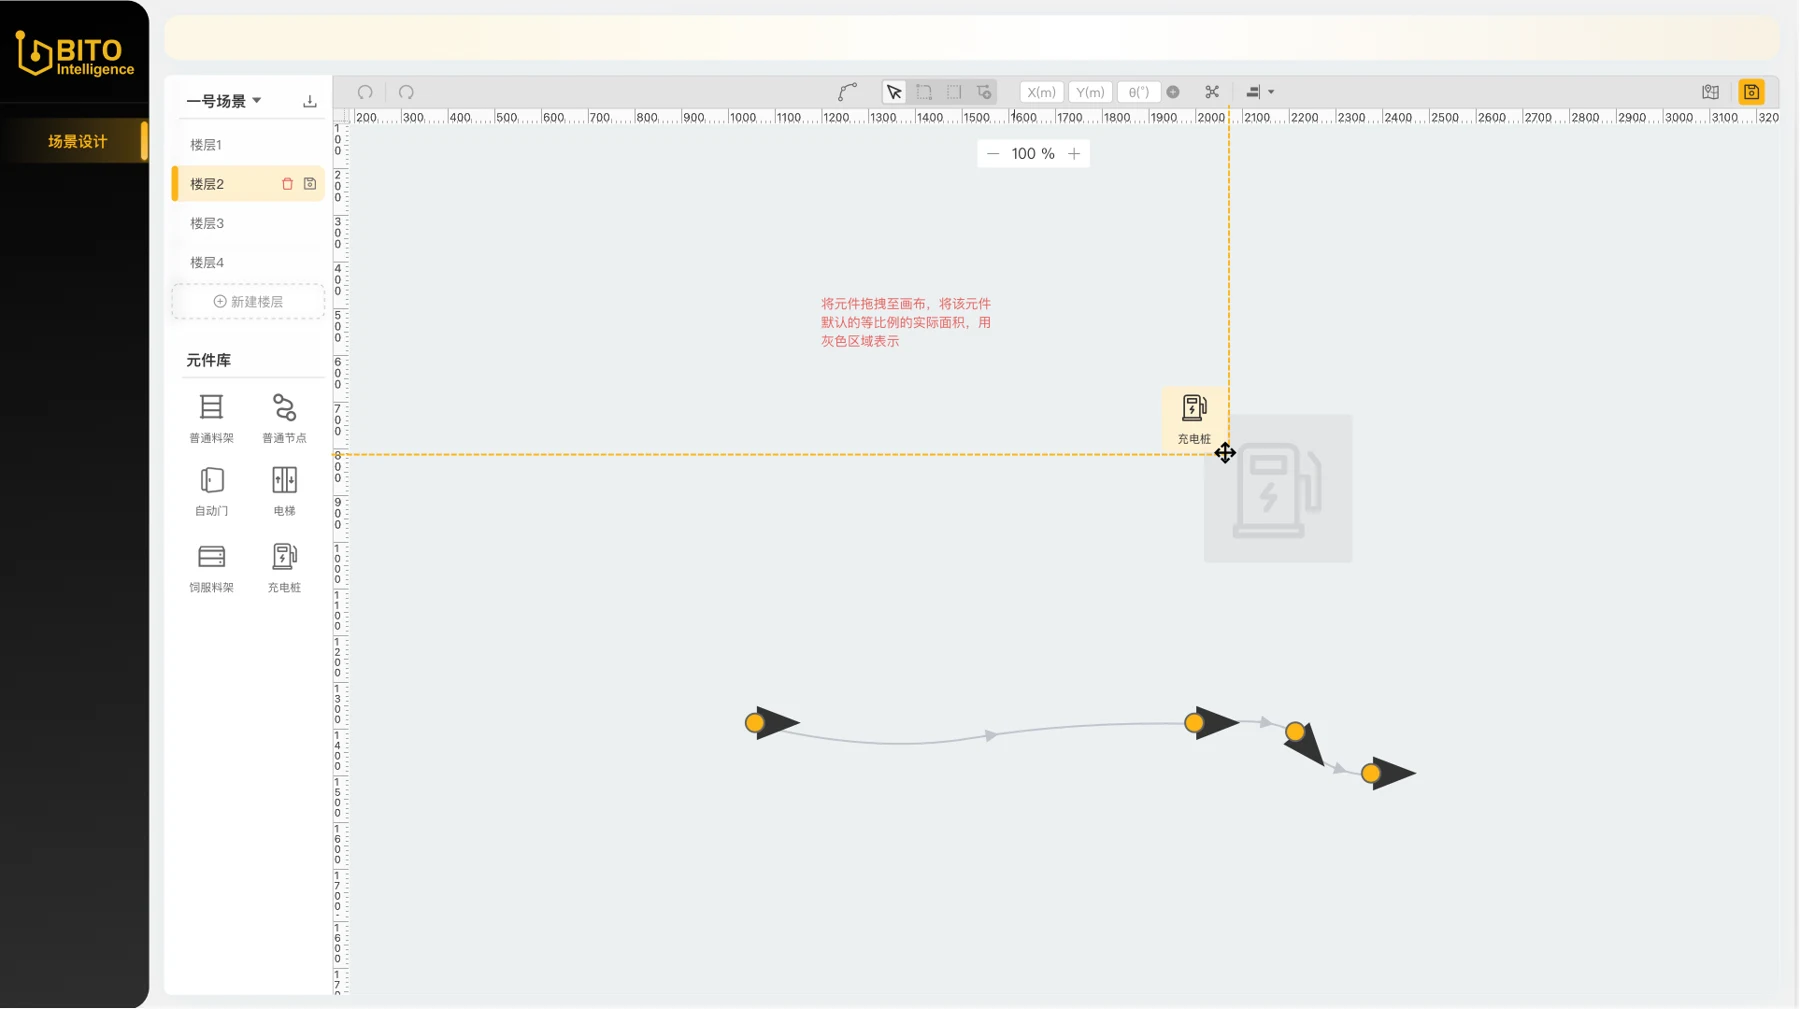Open the 一号场景 scene dropdown
Viewport: 1800px width, 1009px height.
point(224,101)
